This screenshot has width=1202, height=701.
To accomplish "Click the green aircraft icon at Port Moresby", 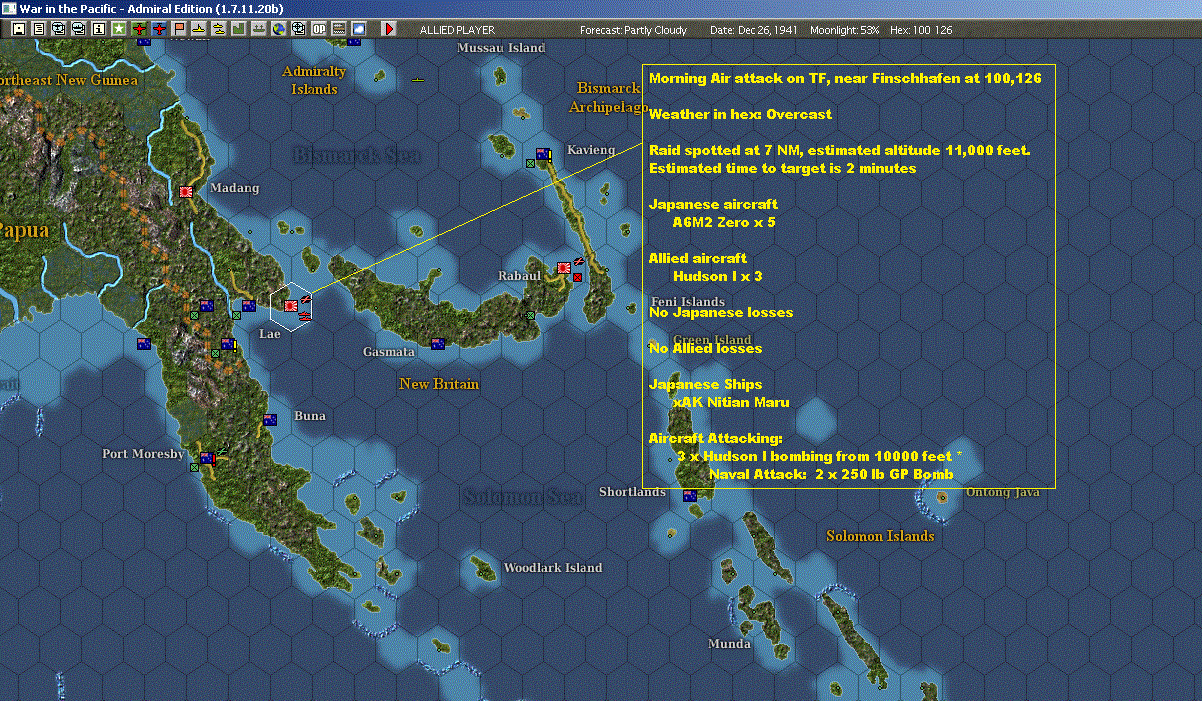I will [x=222, y=452].
